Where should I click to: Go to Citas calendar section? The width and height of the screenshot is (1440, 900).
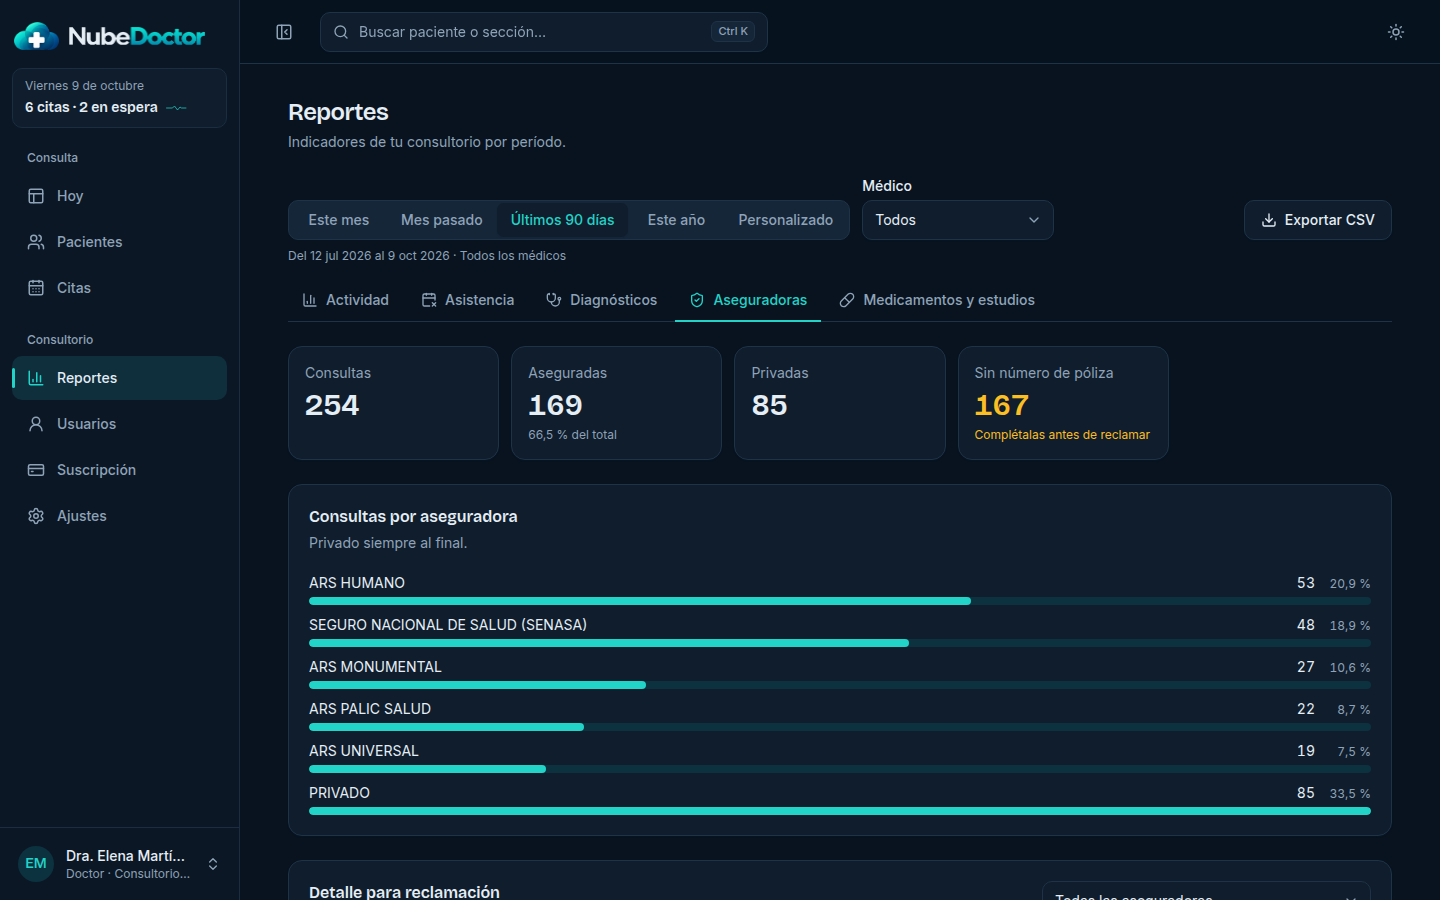coord(119,288)
